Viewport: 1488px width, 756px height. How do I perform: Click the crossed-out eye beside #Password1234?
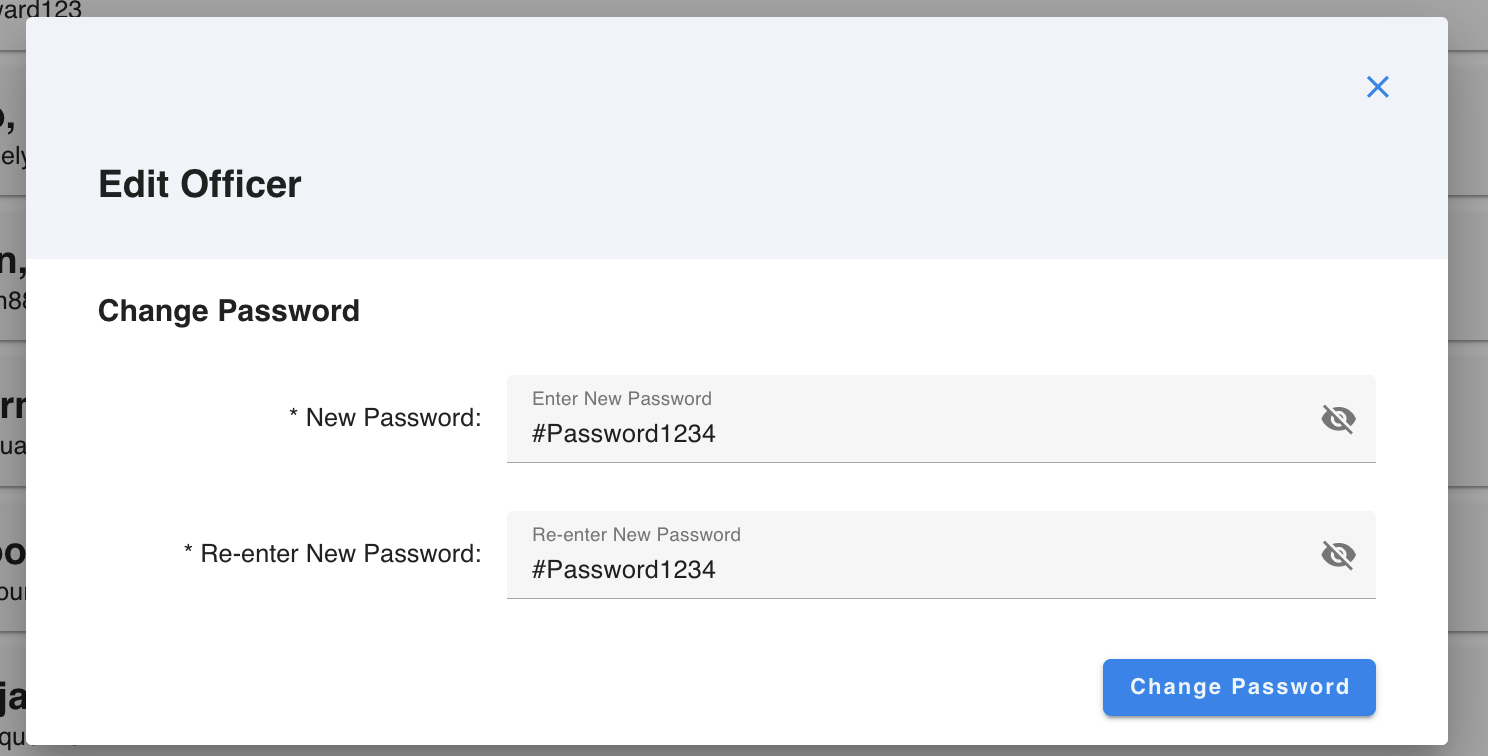1338,419
